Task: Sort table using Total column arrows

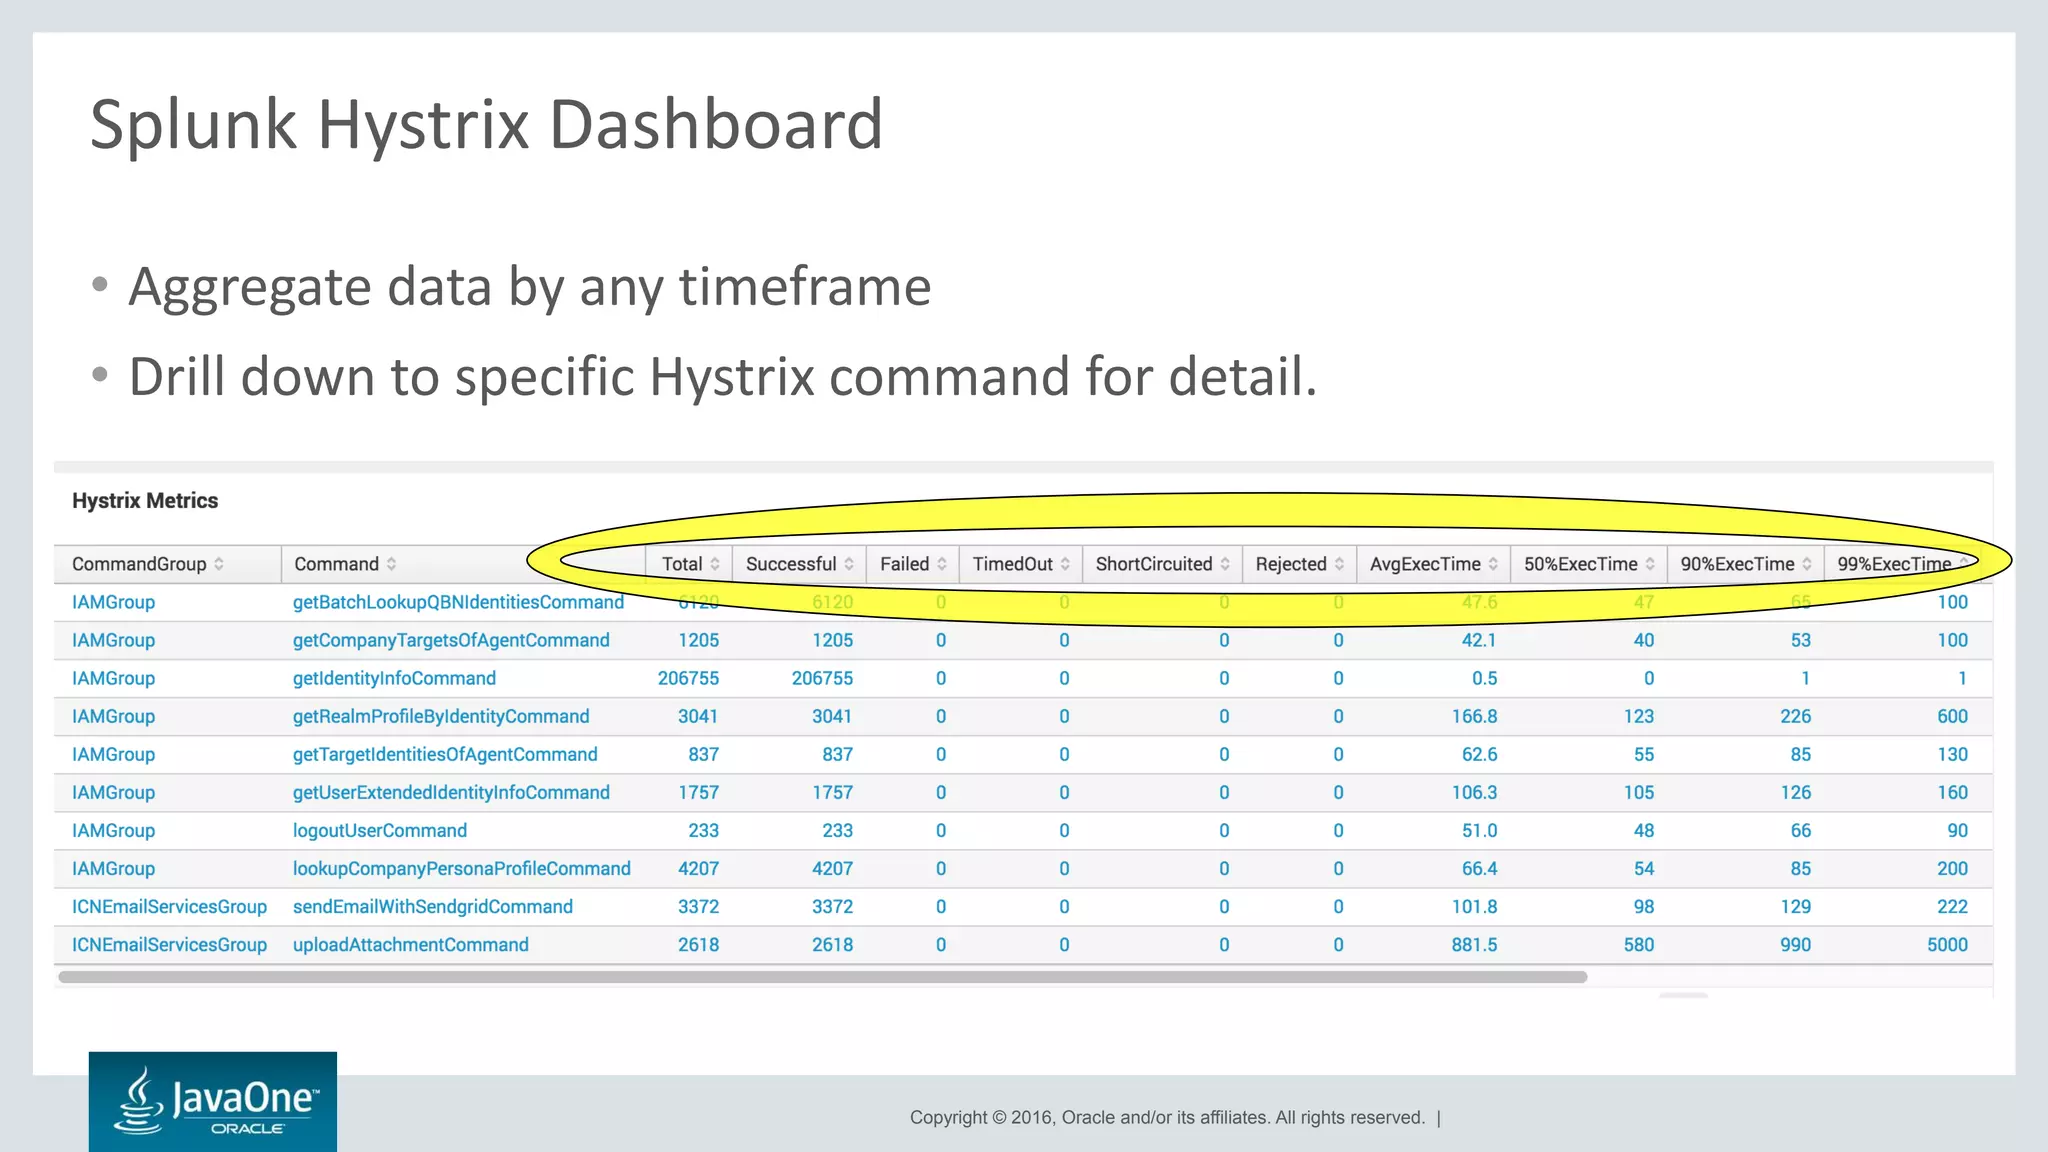Action: click(715, 564)
